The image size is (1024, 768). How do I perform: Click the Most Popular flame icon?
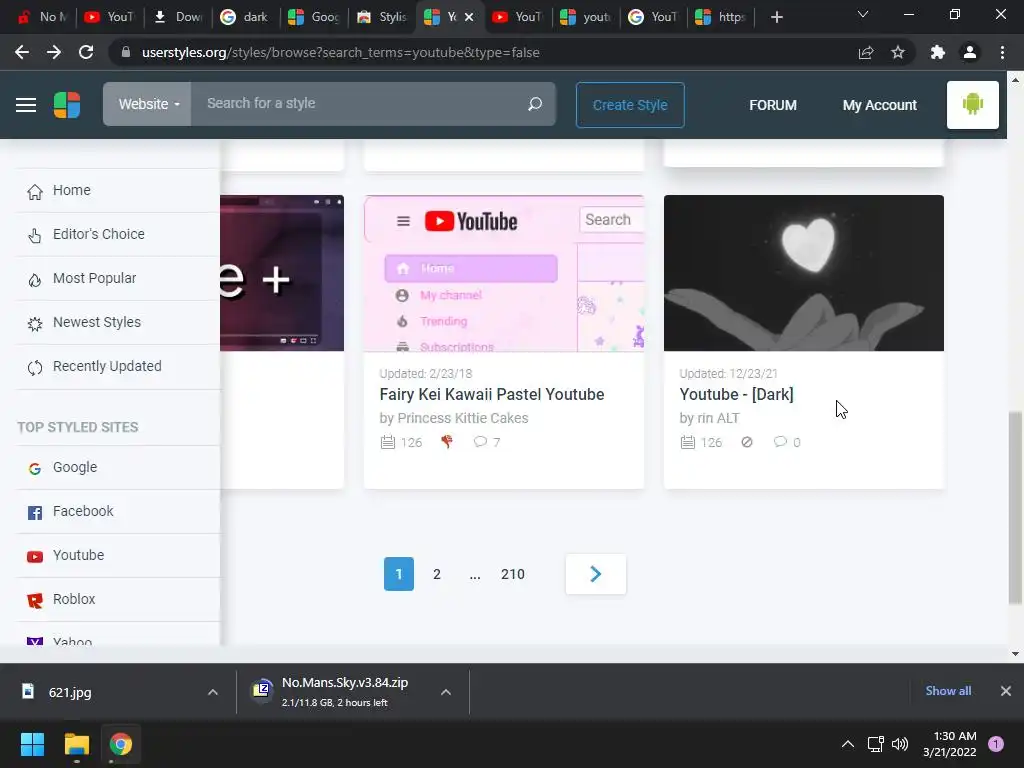point(35,279)
